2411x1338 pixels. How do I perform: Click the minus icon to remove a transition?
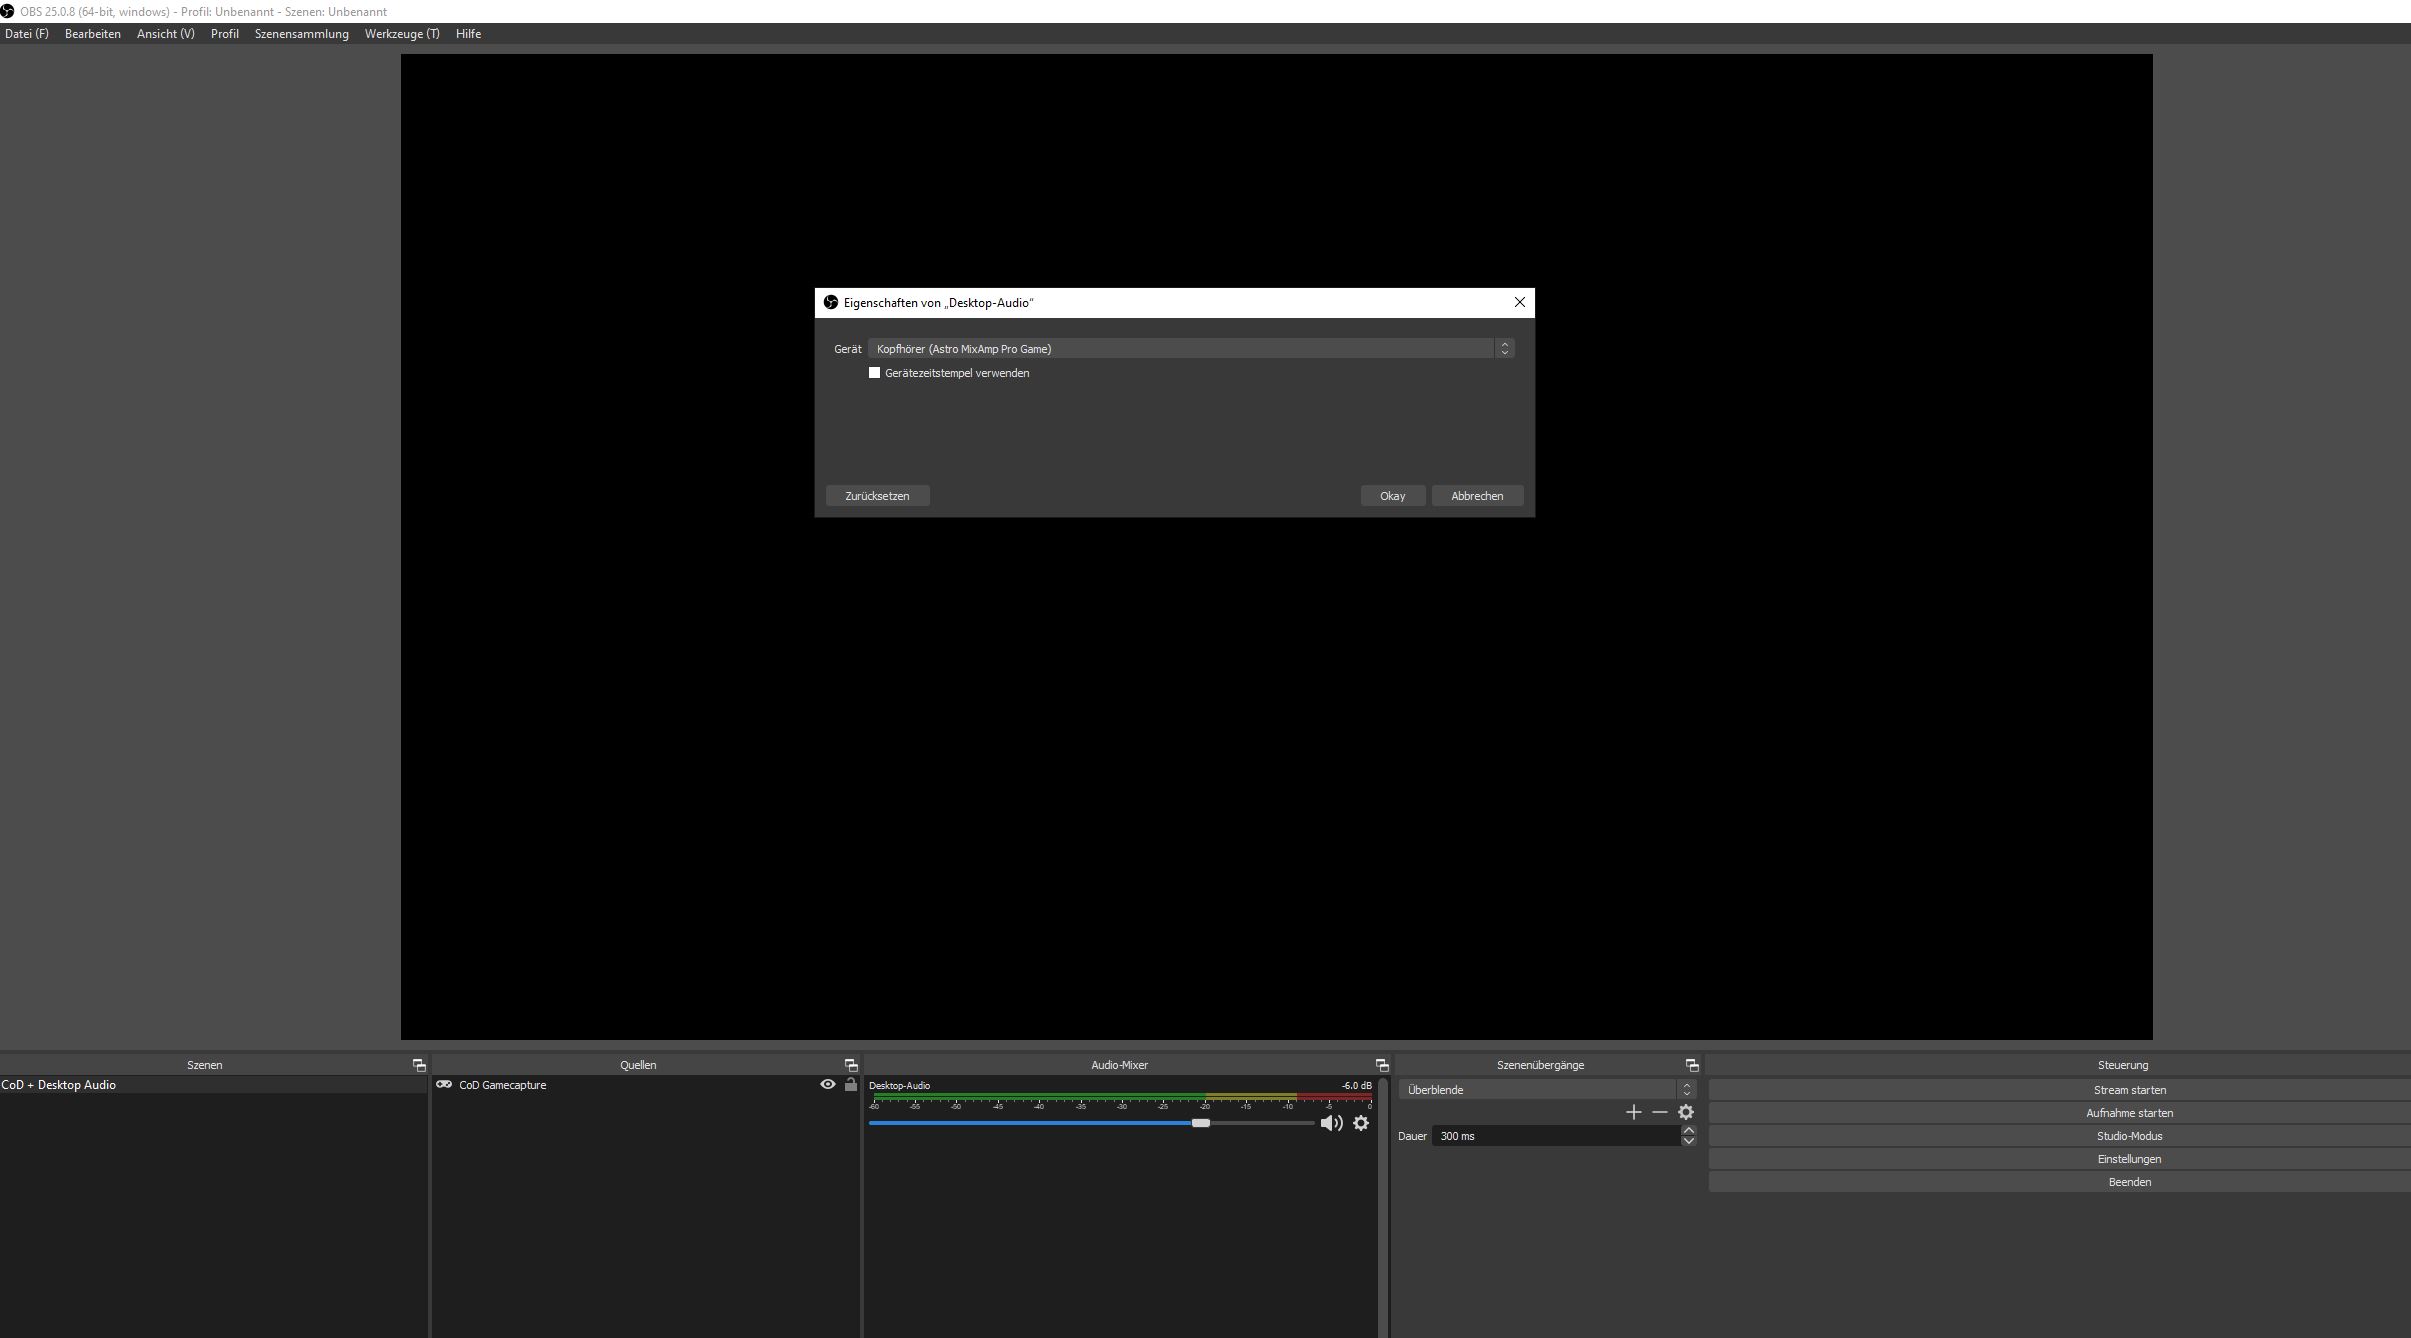1660,1112
